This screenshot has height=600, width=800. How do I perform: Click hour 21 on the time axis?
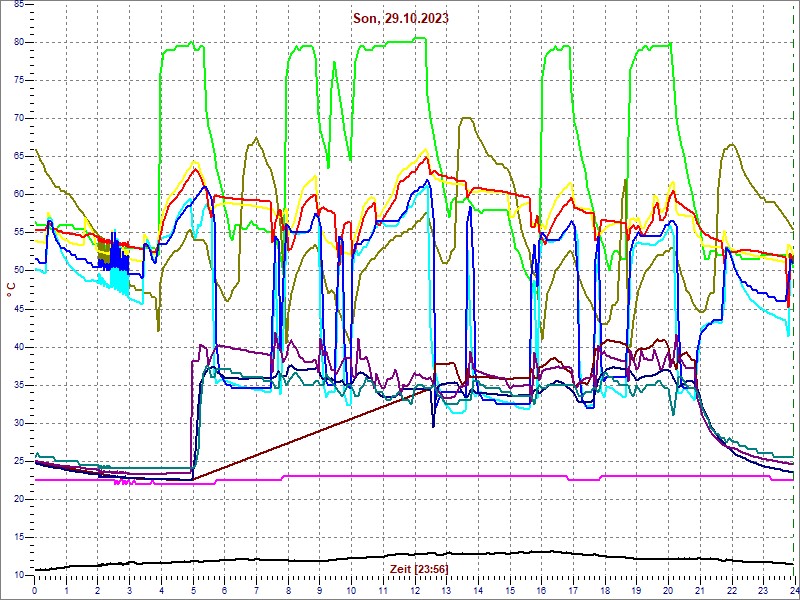click(x=699, y=591)
